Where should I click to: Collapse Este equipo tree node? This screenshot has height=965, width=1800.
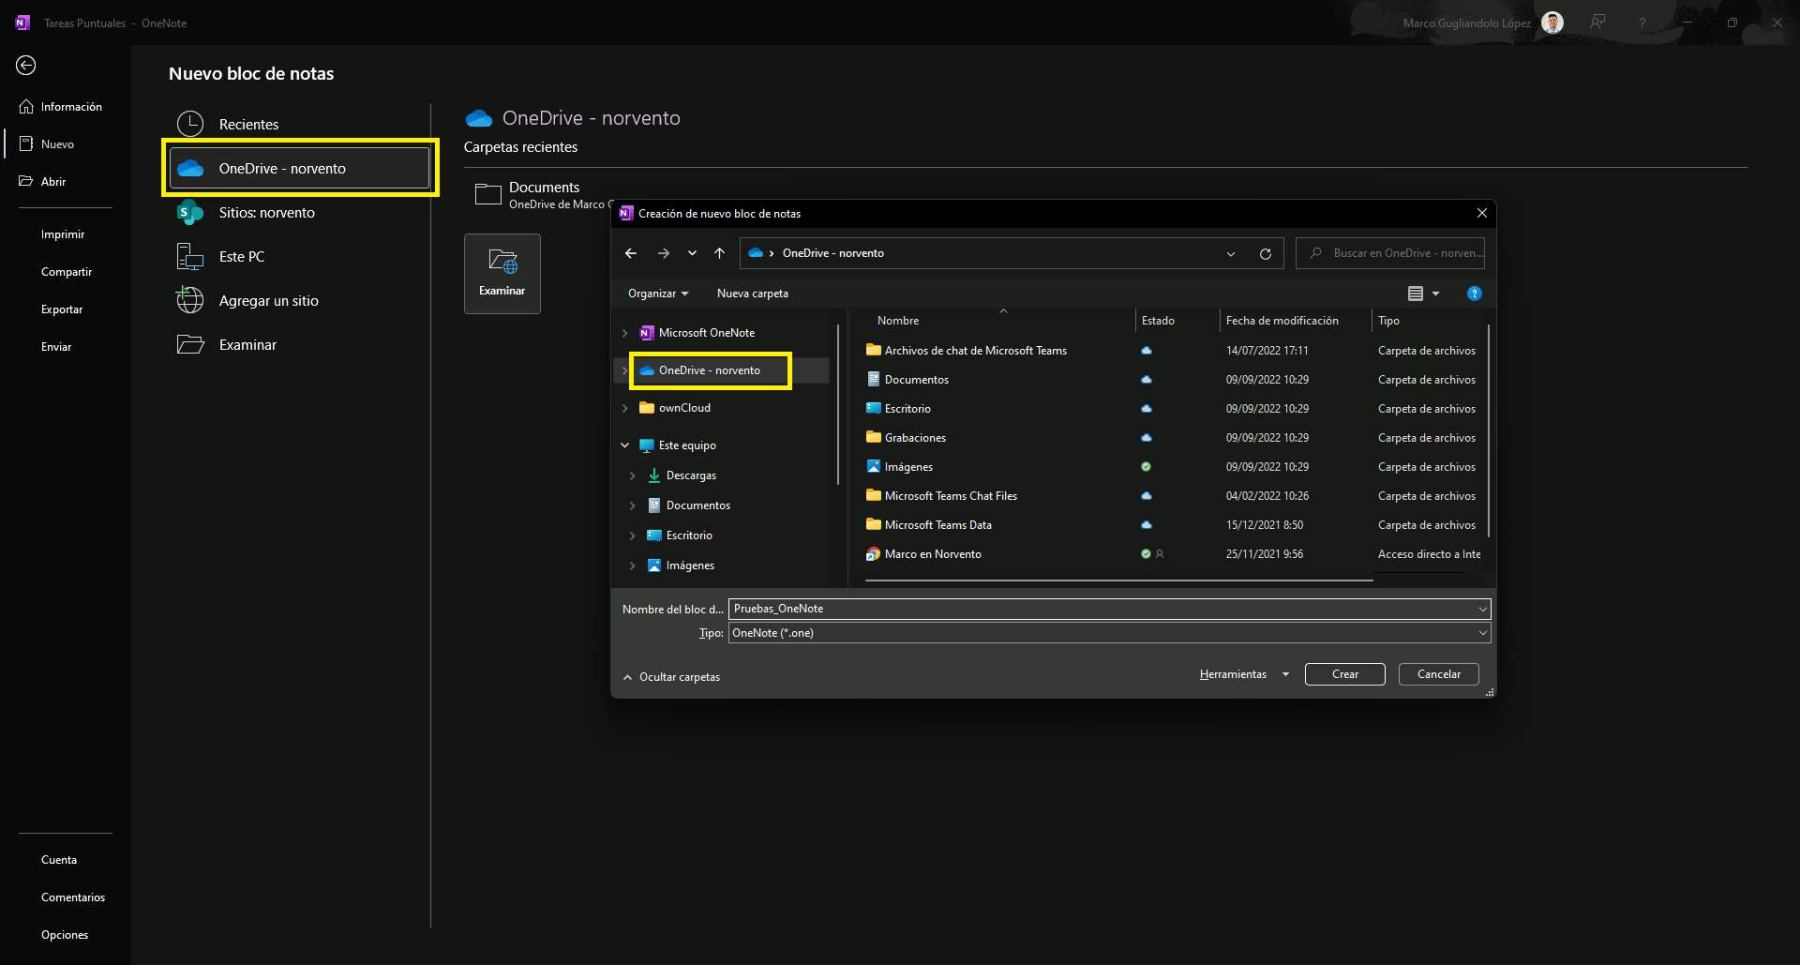pyautogui.click(x=625, y=445)
